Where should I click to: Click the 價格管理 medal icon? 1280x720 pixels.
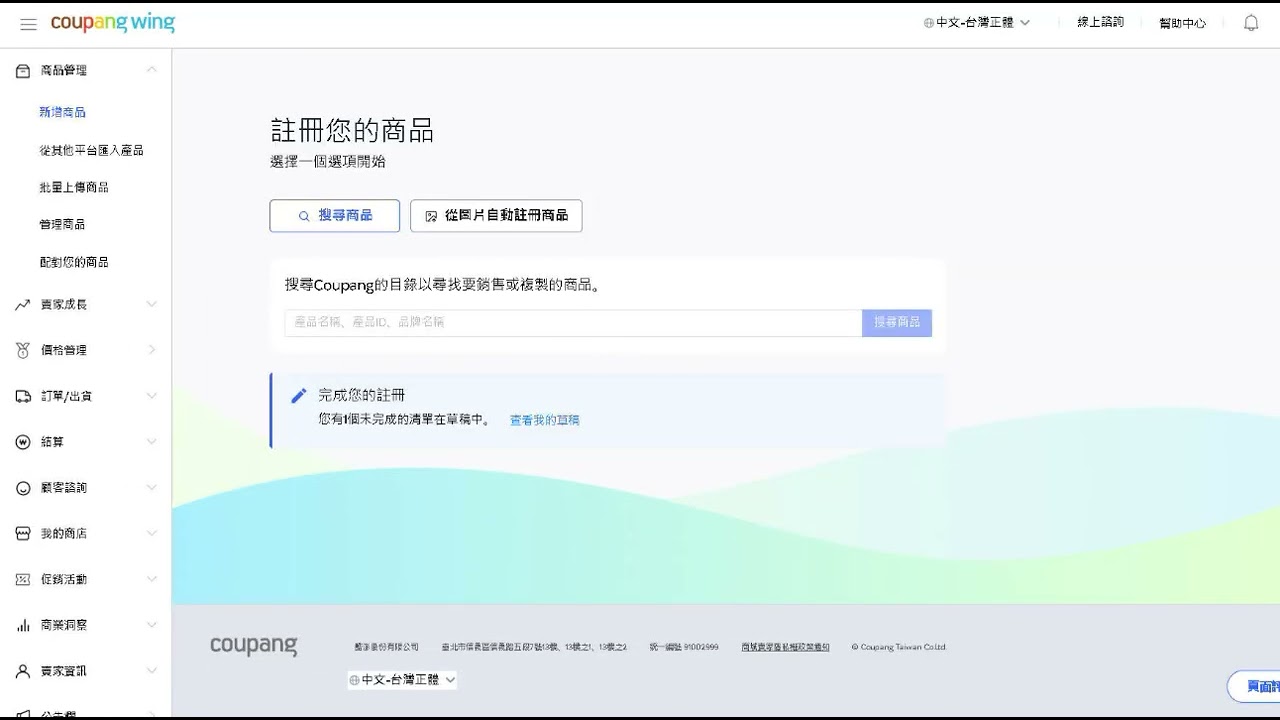pyautogui.click(x=23, y=350)
